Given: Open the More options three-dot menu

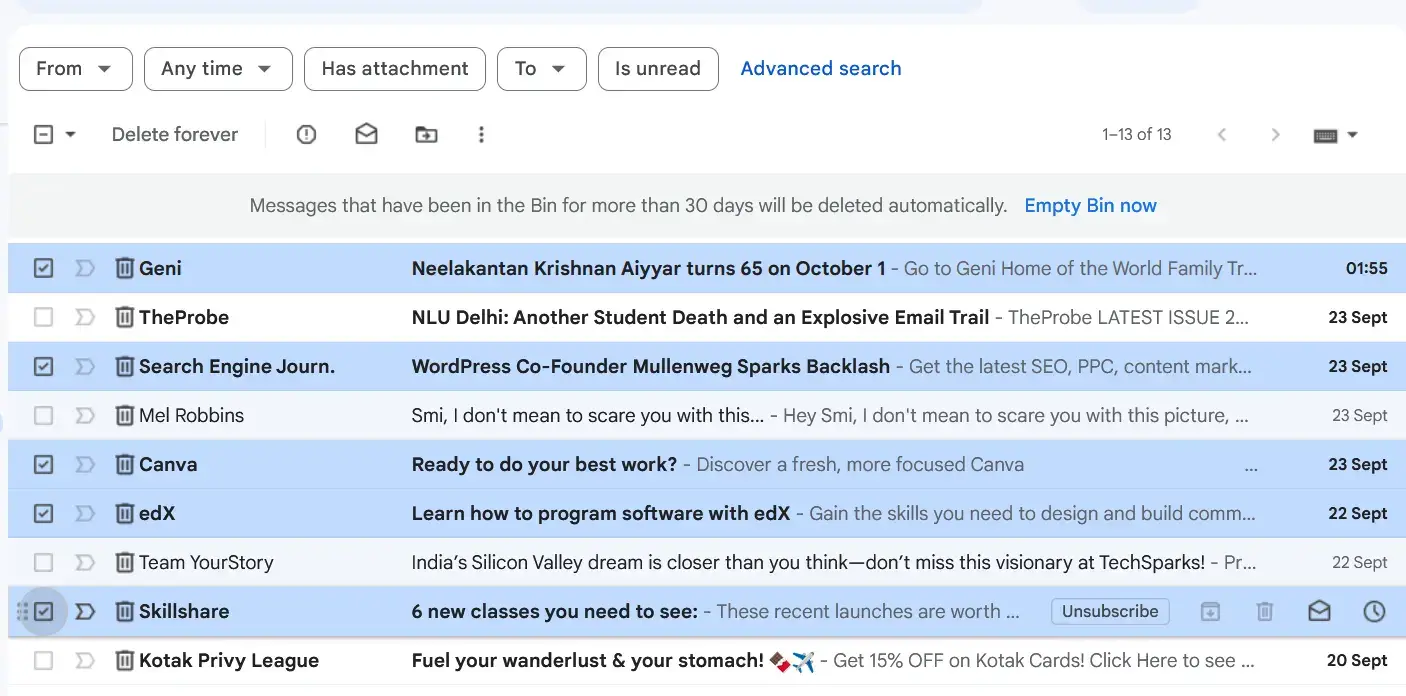Looking at the screenshot, I should click(x=481, y=134).
